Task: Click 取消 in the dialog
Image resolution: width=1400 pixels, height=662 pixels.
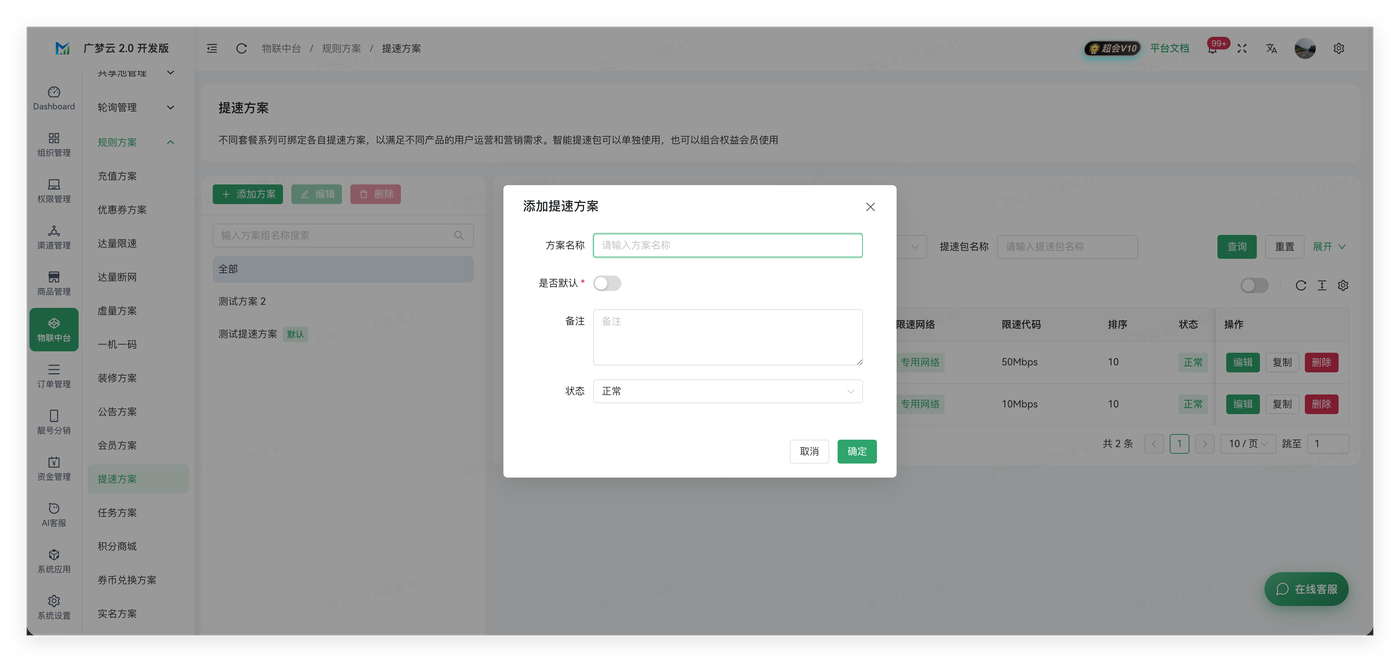Action: coord(809,451)
